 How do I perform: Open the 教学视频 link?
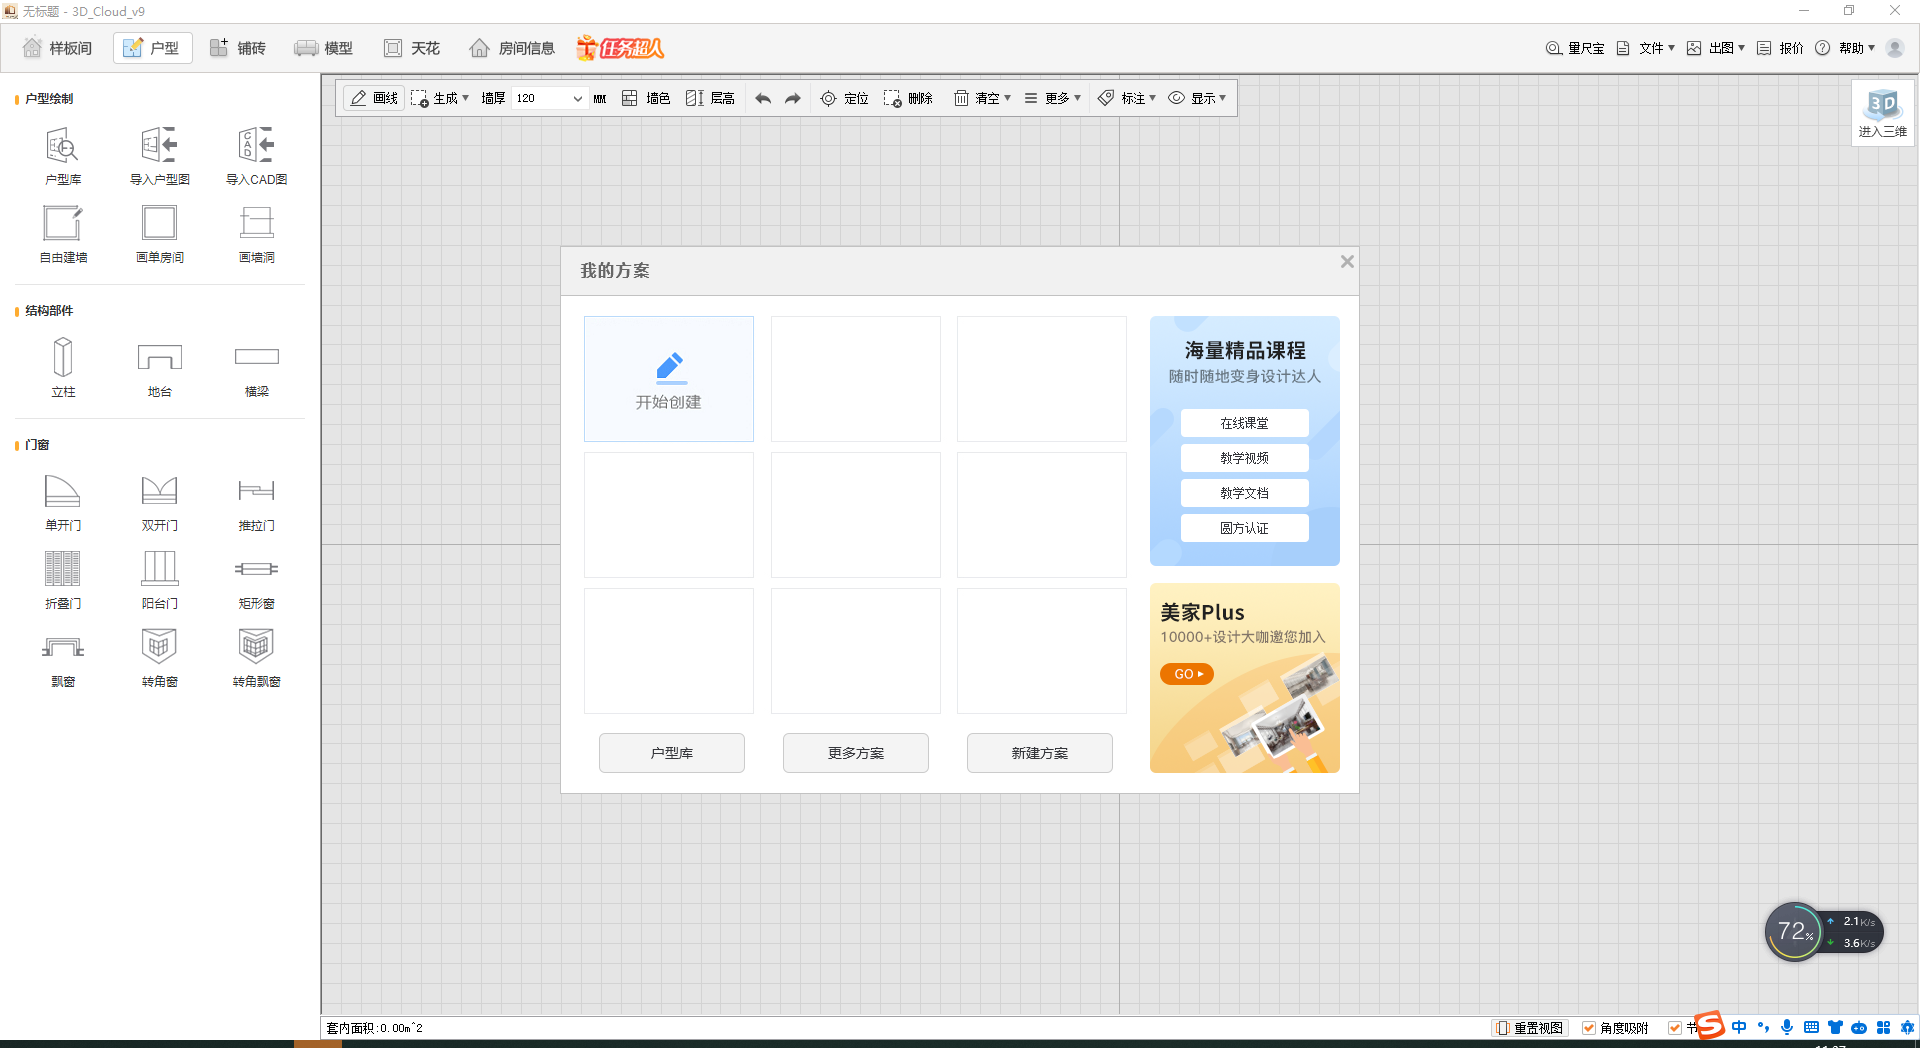(x=1245, y=458)
